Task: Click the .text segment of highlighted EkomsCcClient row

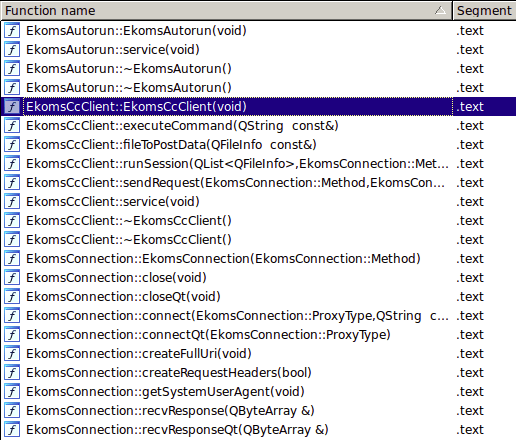Action: click(x=470, y=107)
